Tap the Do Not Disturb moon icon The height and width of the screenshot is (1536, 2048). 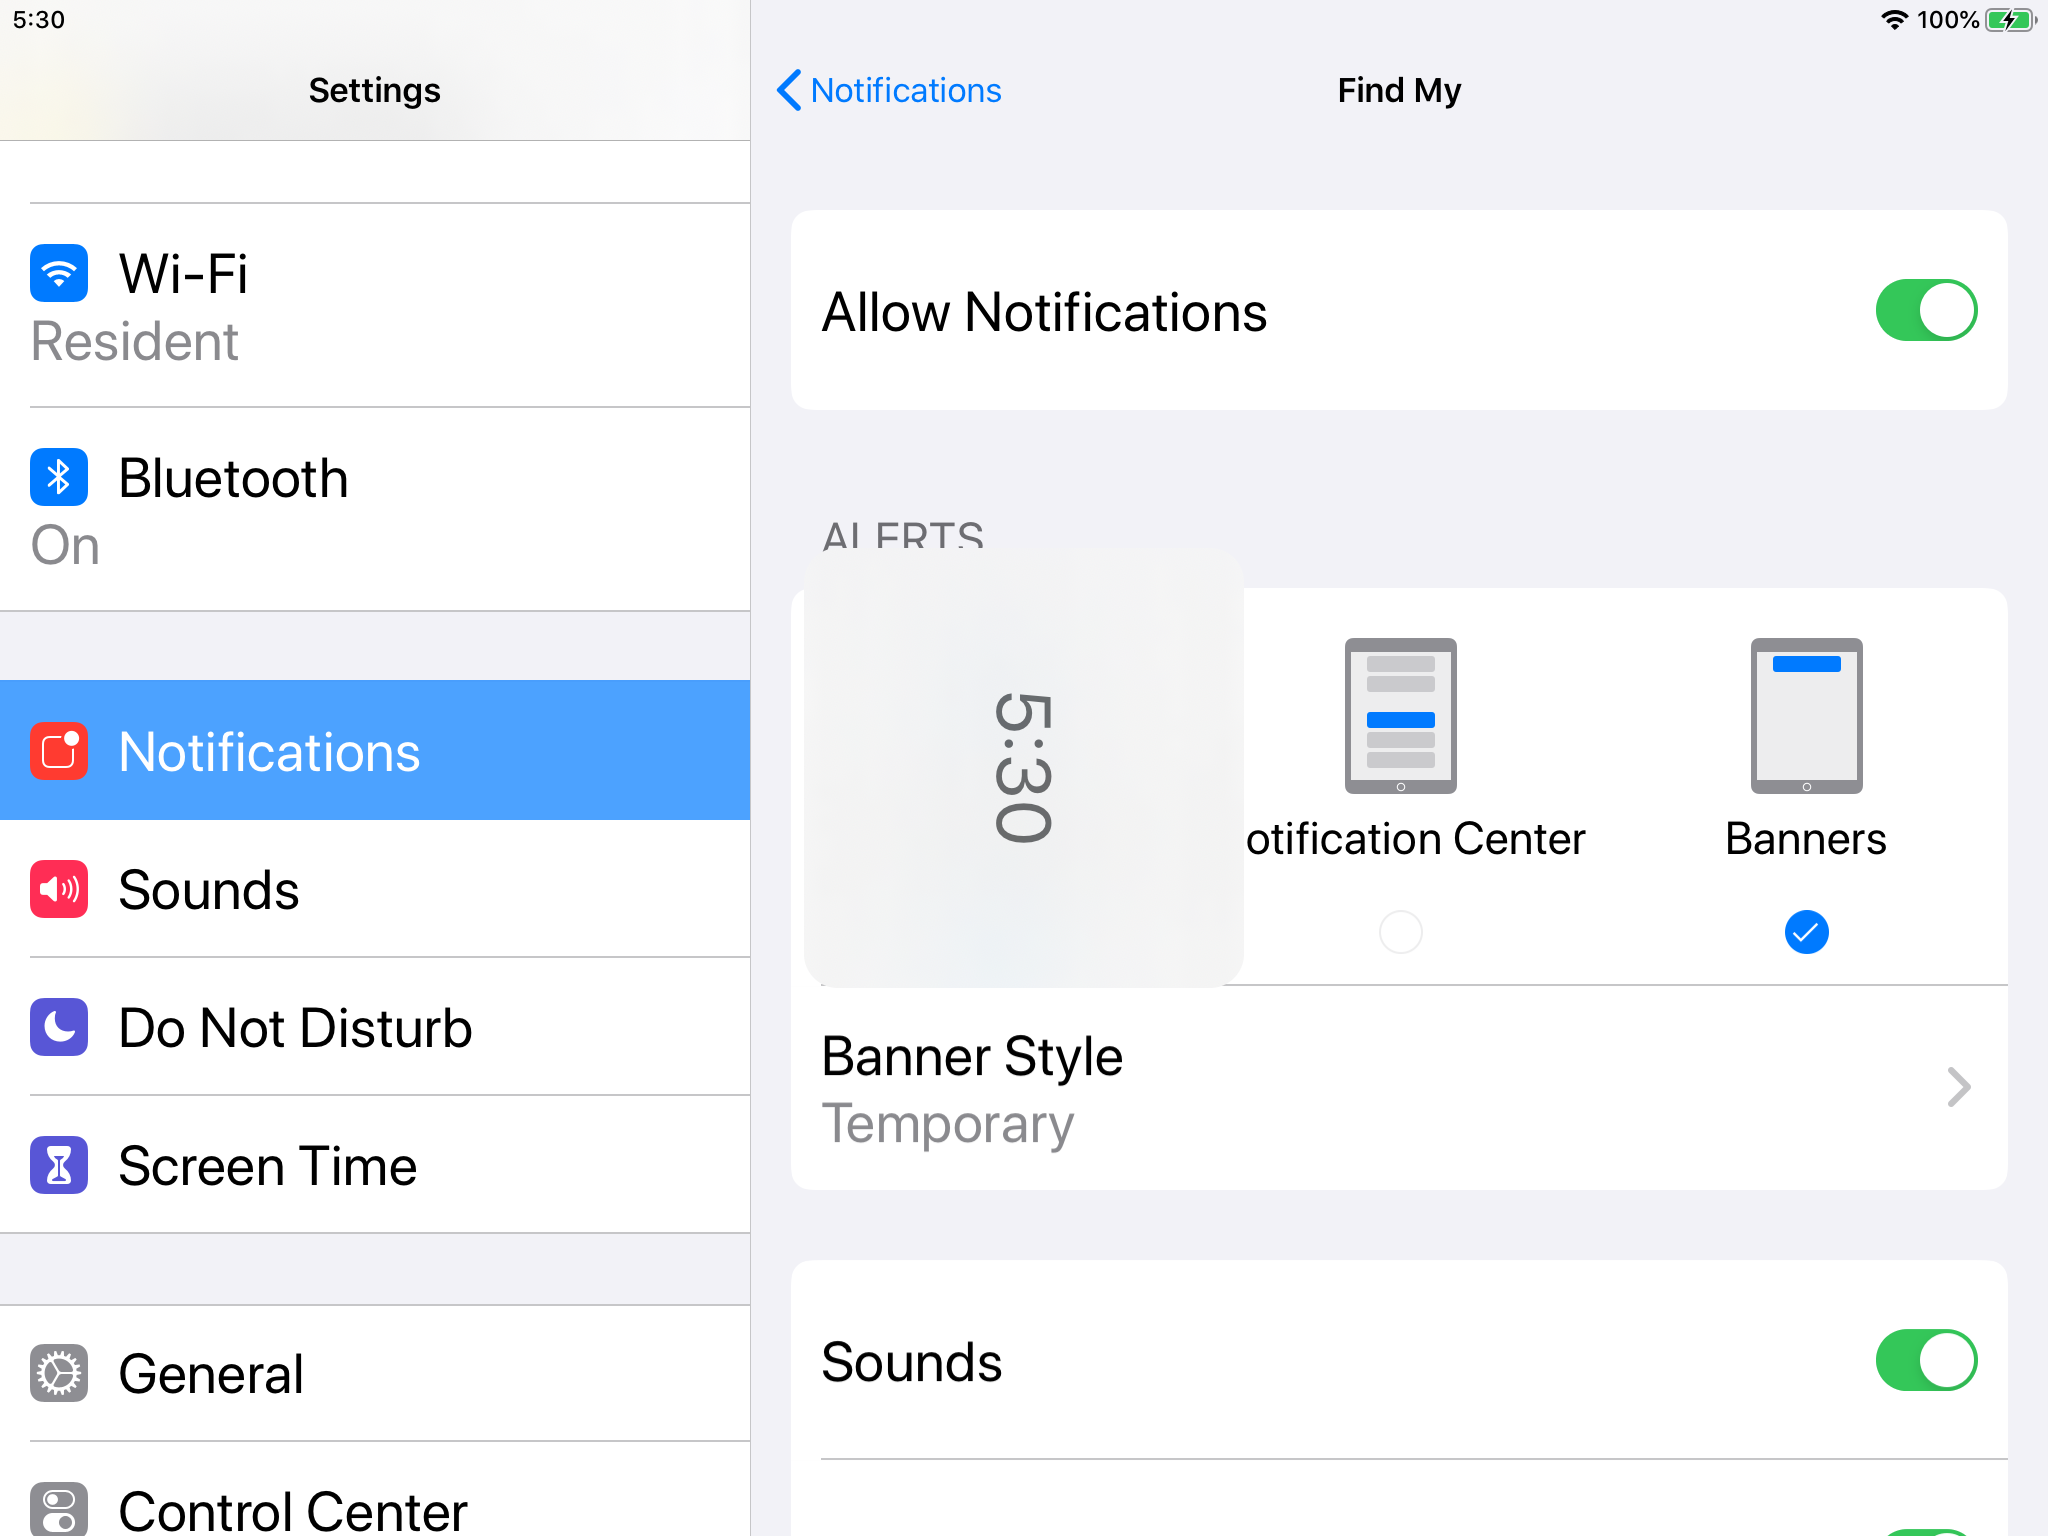tap(59, 1027)
